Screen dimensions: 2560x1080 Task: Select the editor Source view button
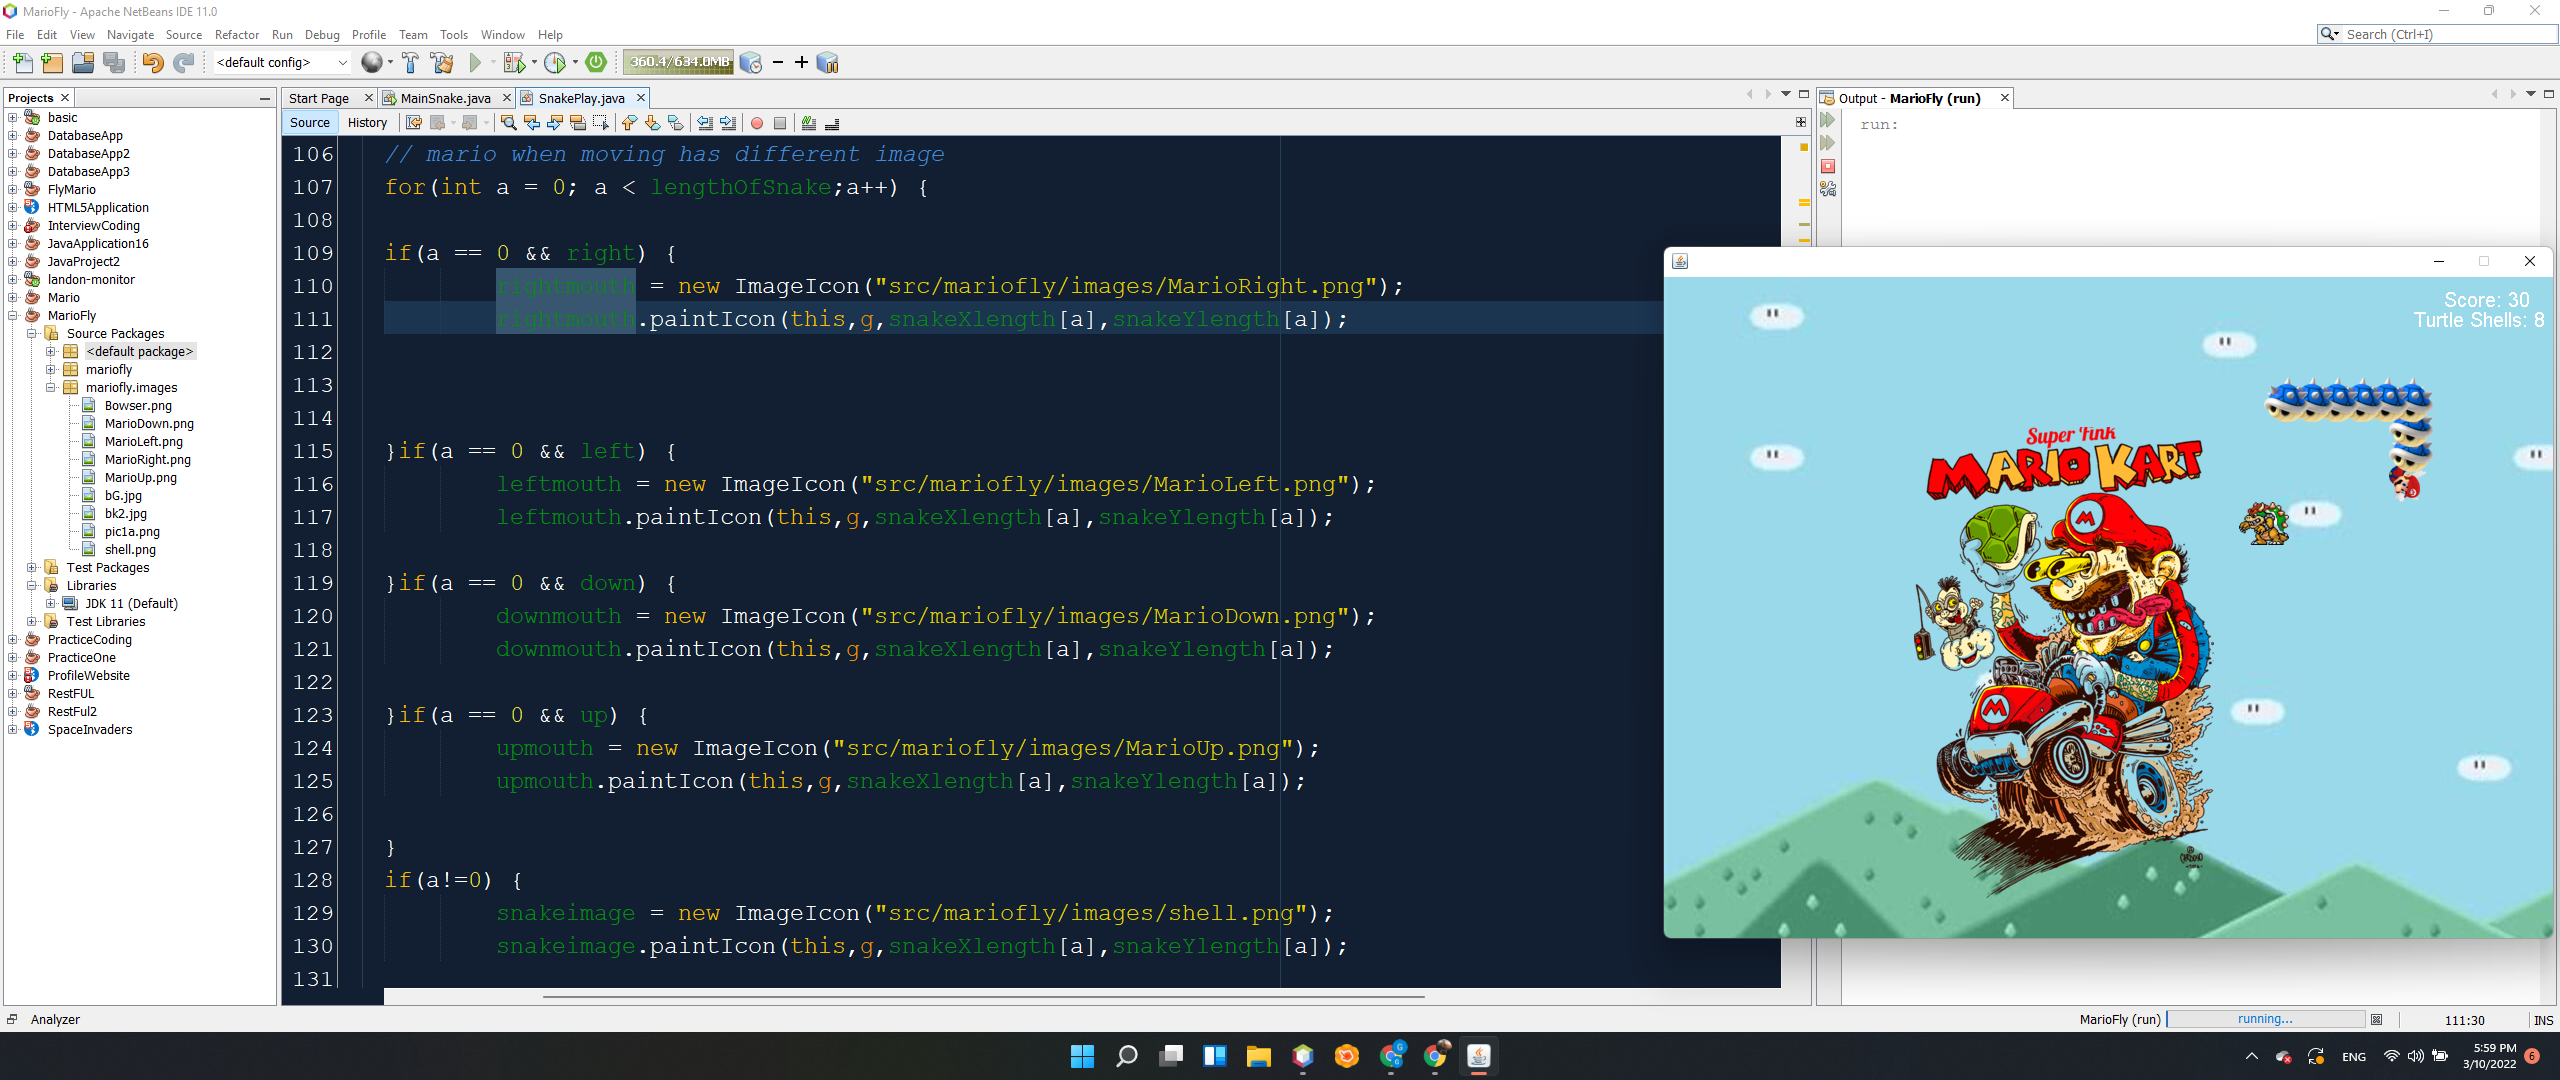[310, 123]
